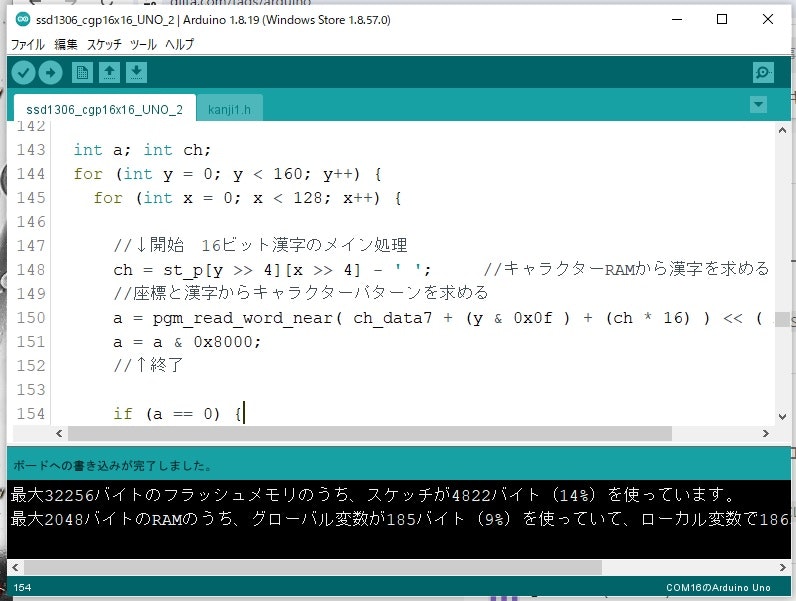Open the スケッチ menu
Screen dimensions: 796x601
[104, 45]
